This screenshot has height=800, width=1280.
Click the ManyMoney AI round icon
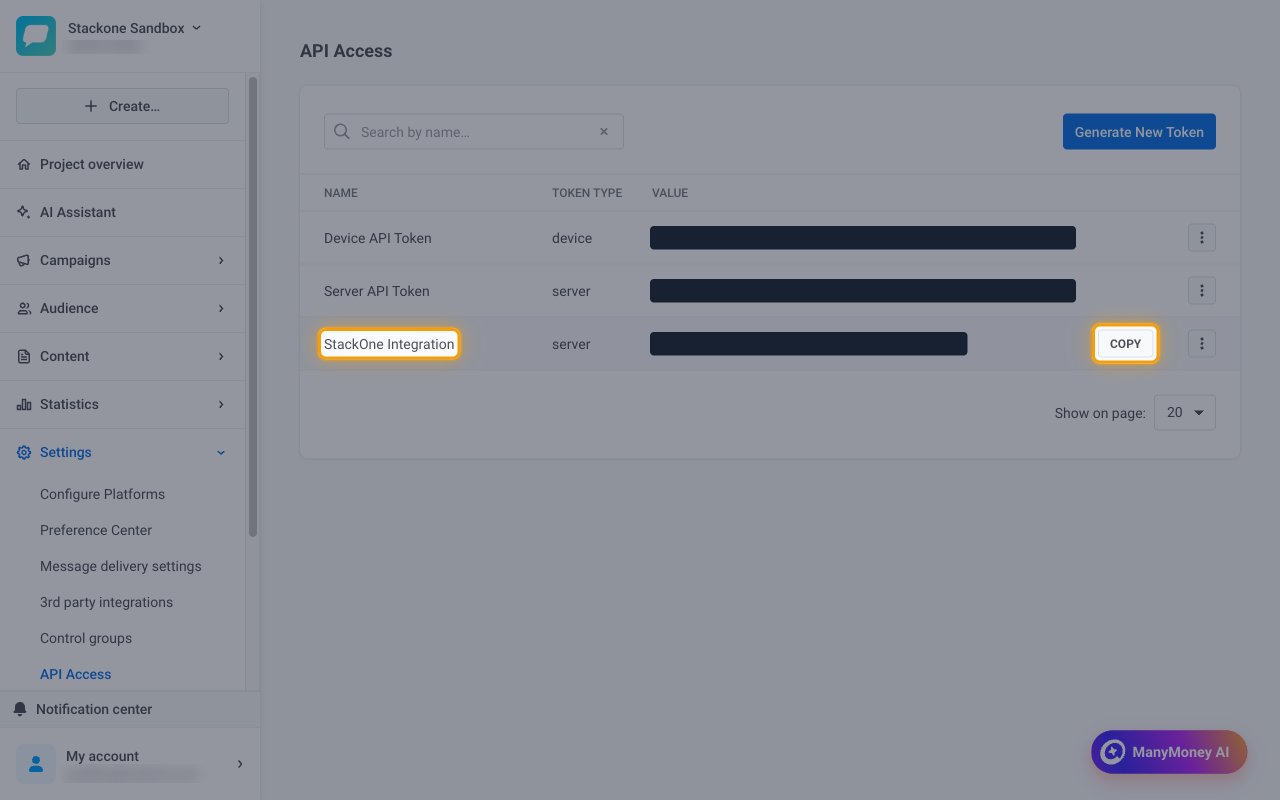pyautogui.click(x=1112, y=752)
